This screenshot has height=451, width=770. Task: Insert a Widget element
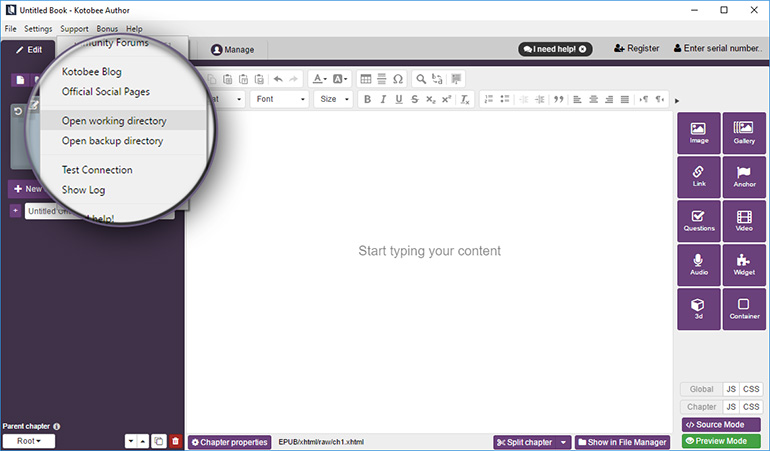point(743,265)
